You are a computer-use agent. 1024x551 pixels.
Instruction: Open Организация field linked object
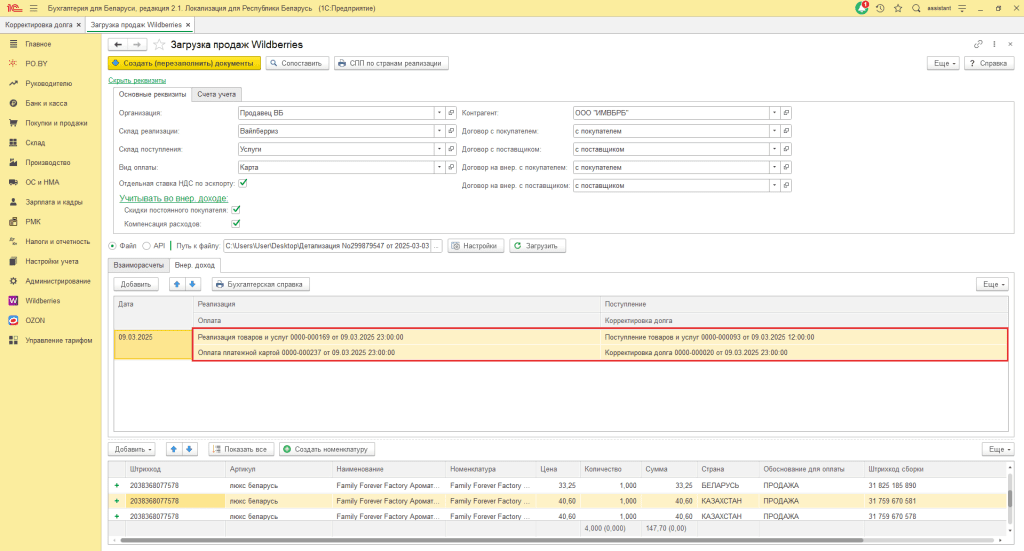[451, 113]
